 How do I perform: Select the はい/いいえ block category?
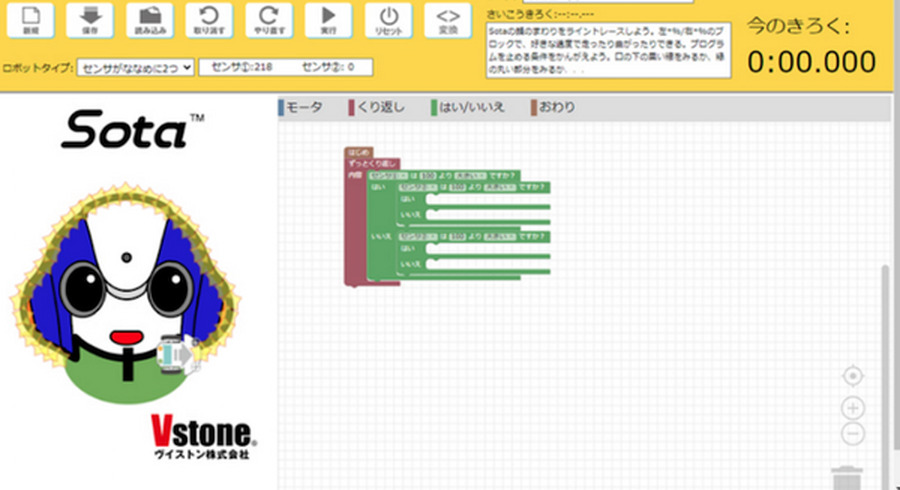point(472,107)
